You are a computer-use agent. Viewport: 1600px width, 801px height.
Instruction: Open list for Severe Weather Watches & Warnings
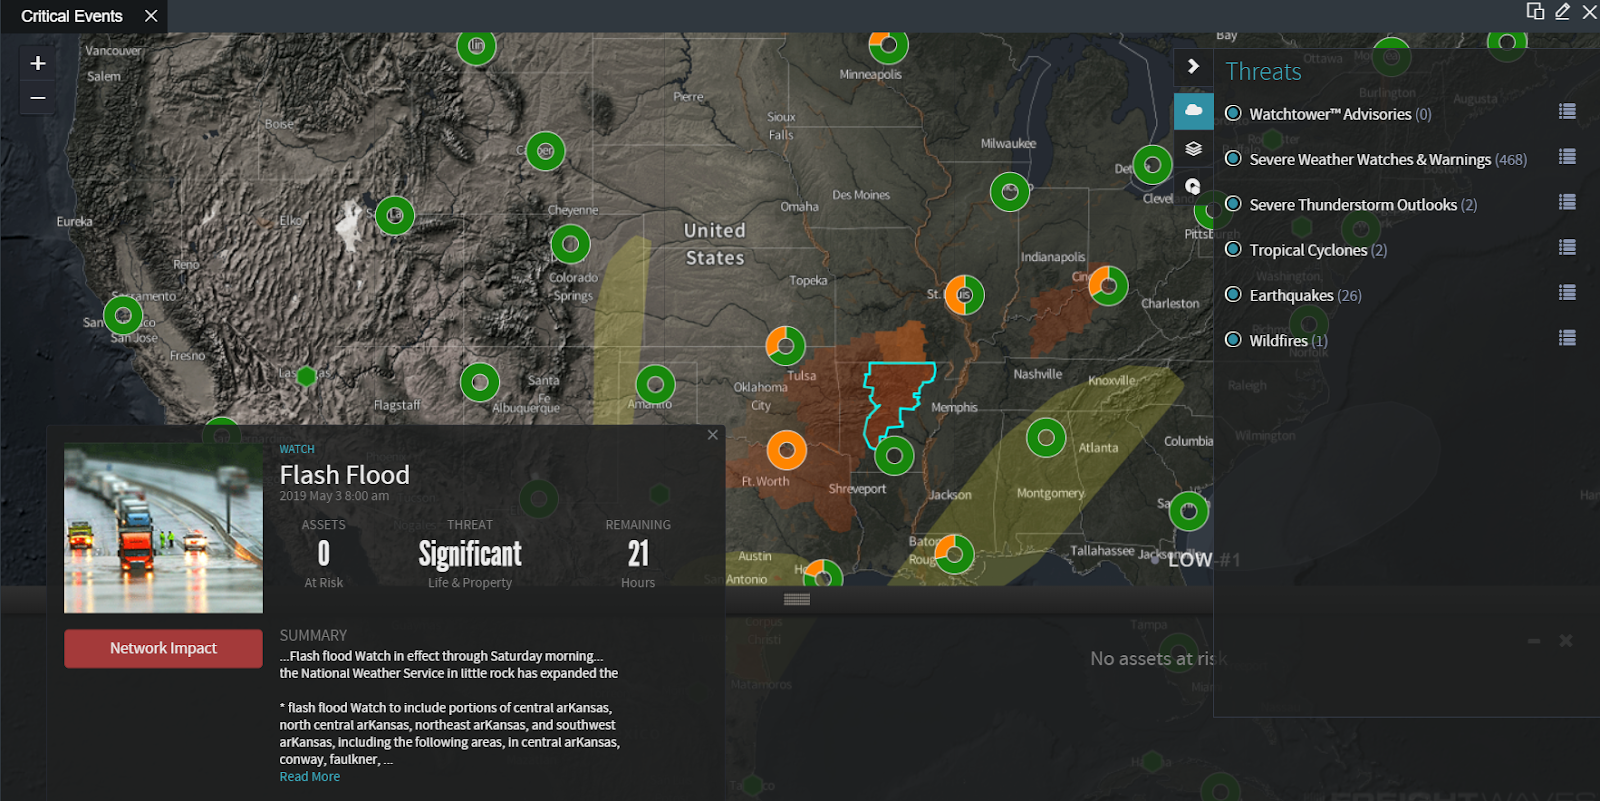1567,156
